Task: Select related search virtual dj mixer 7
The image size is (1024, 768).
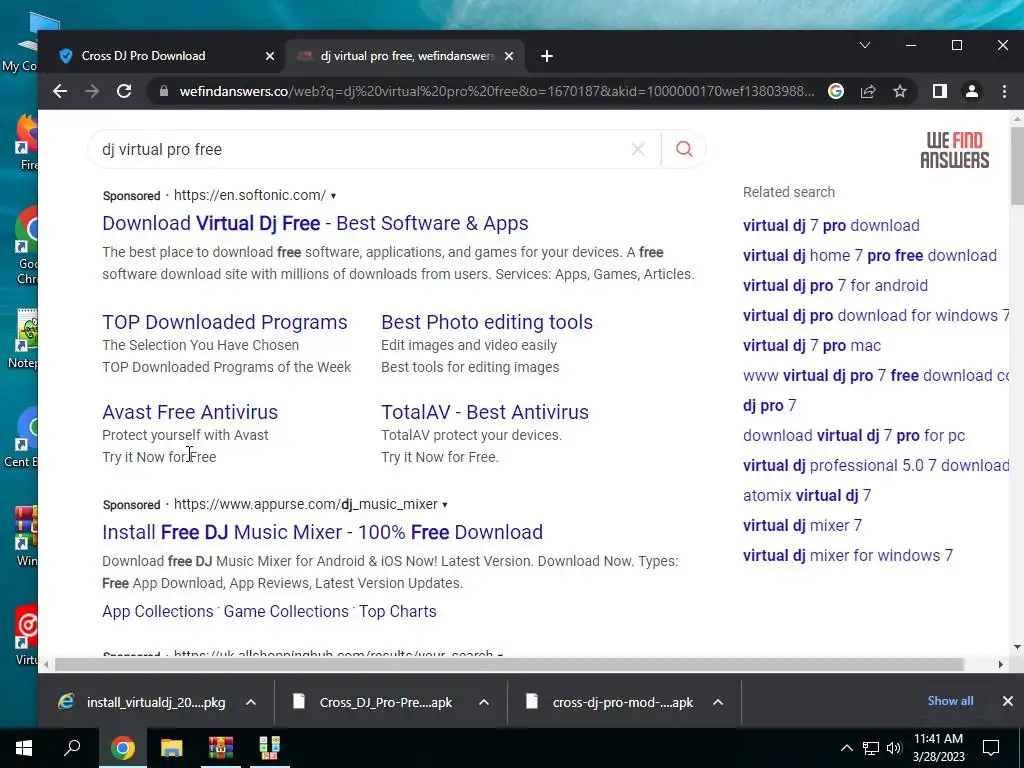Action: [x=803, y=526]
